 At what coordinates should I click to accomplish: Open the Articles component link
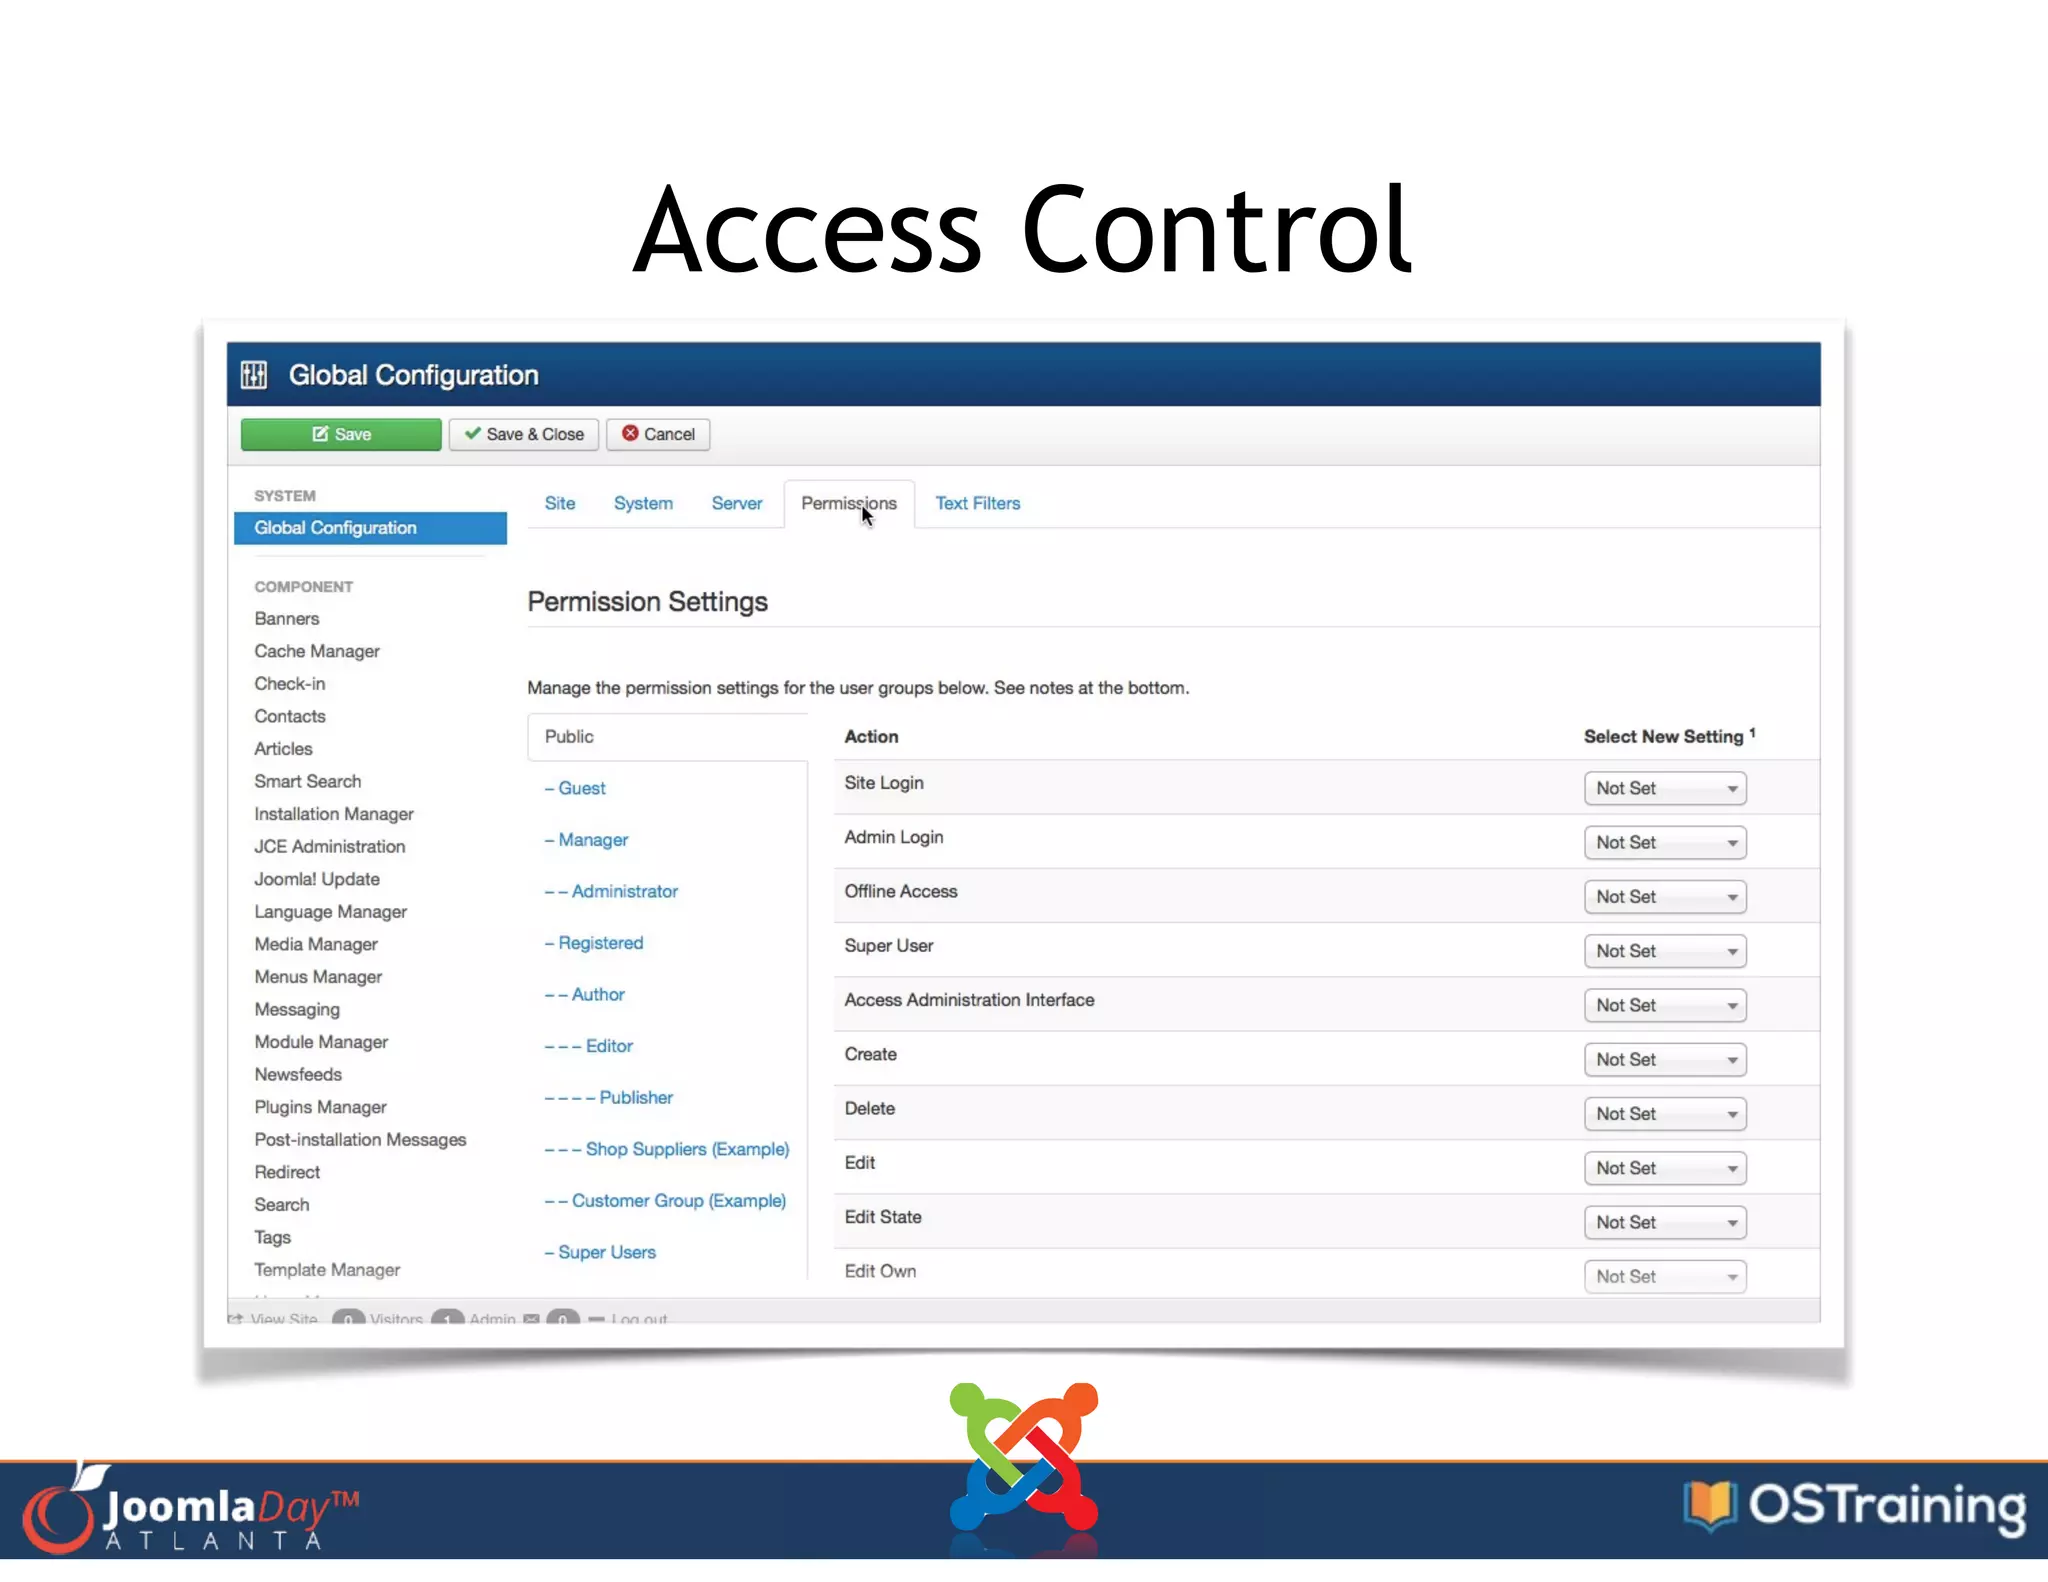coord(283,749)
